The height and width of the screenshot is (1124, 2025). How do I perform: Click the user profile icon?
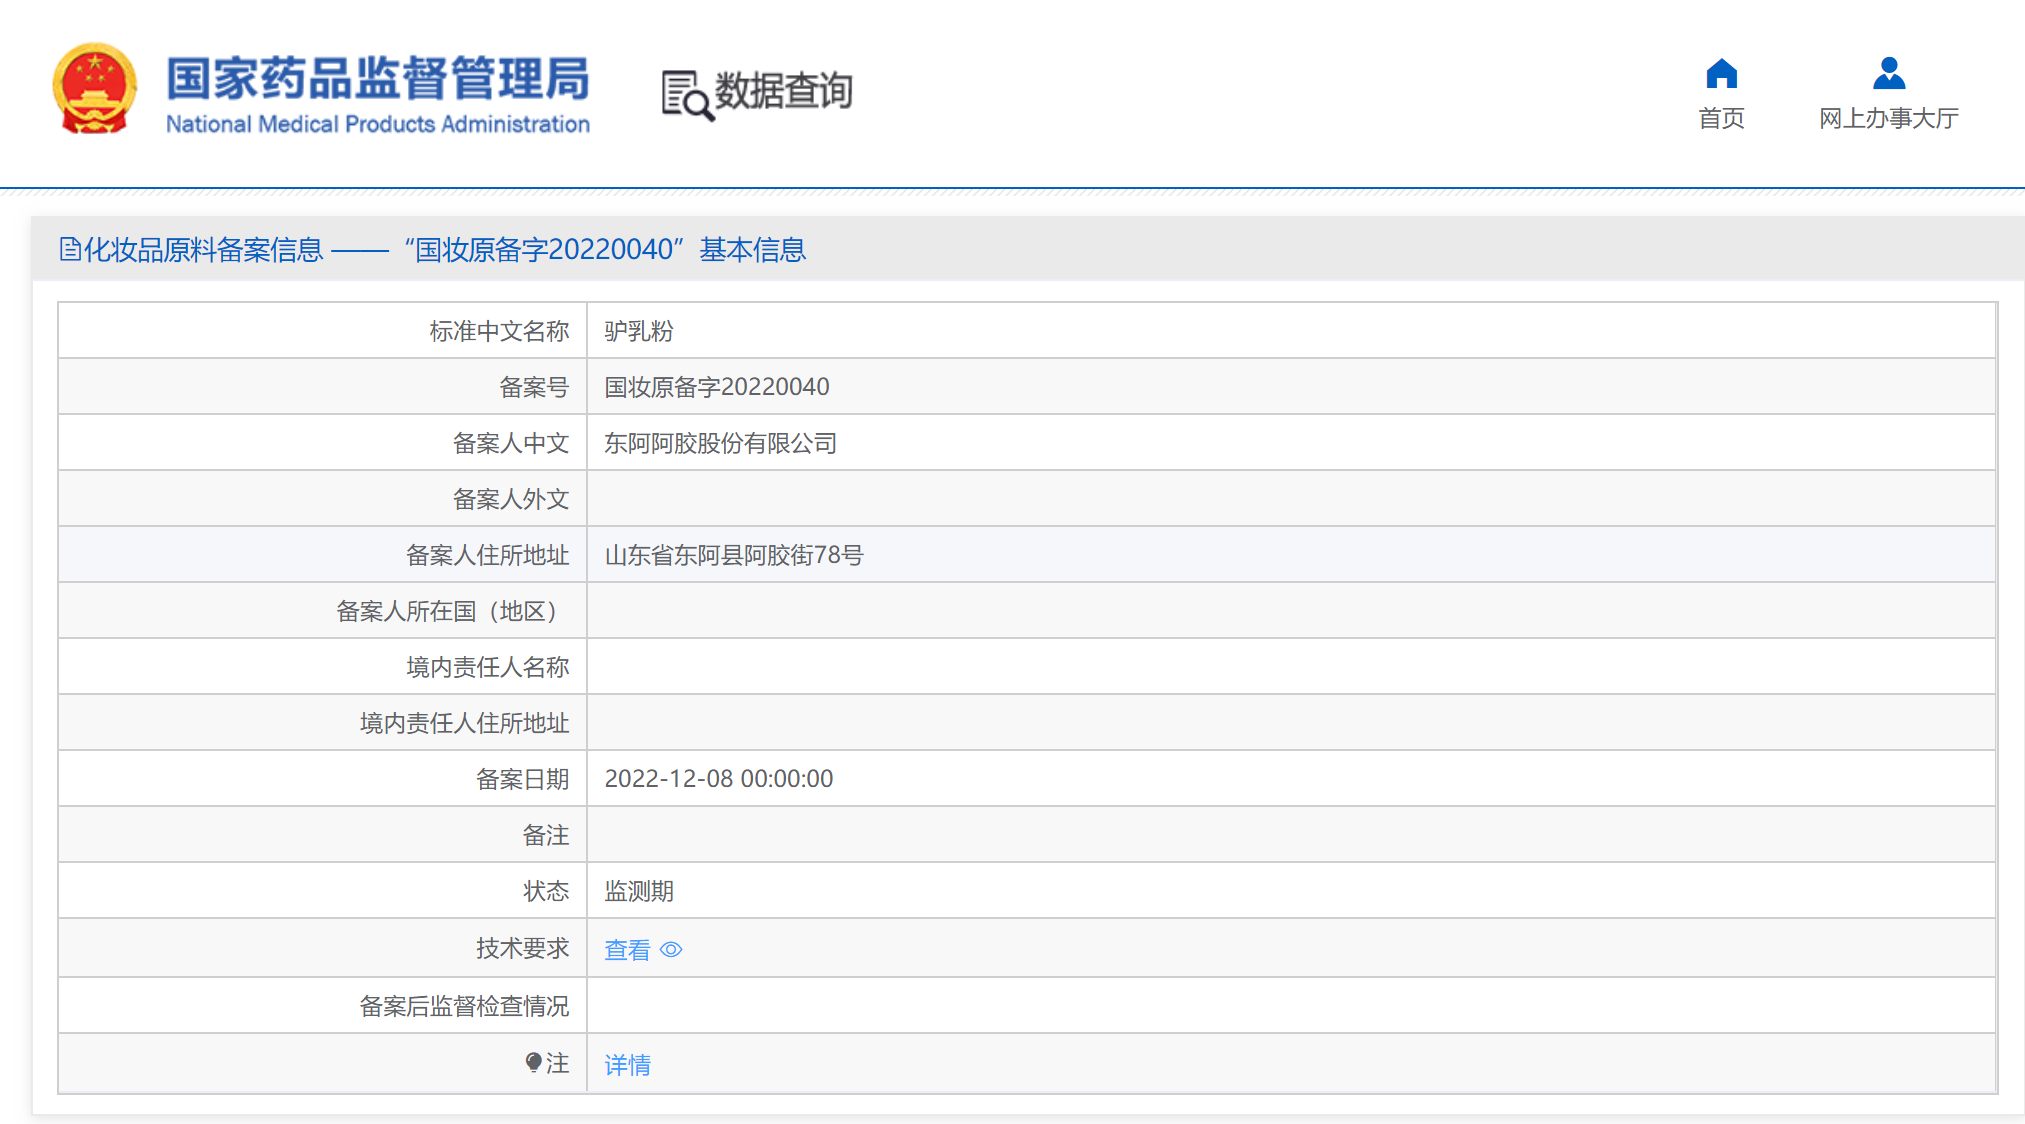[x=1888, y=74]
